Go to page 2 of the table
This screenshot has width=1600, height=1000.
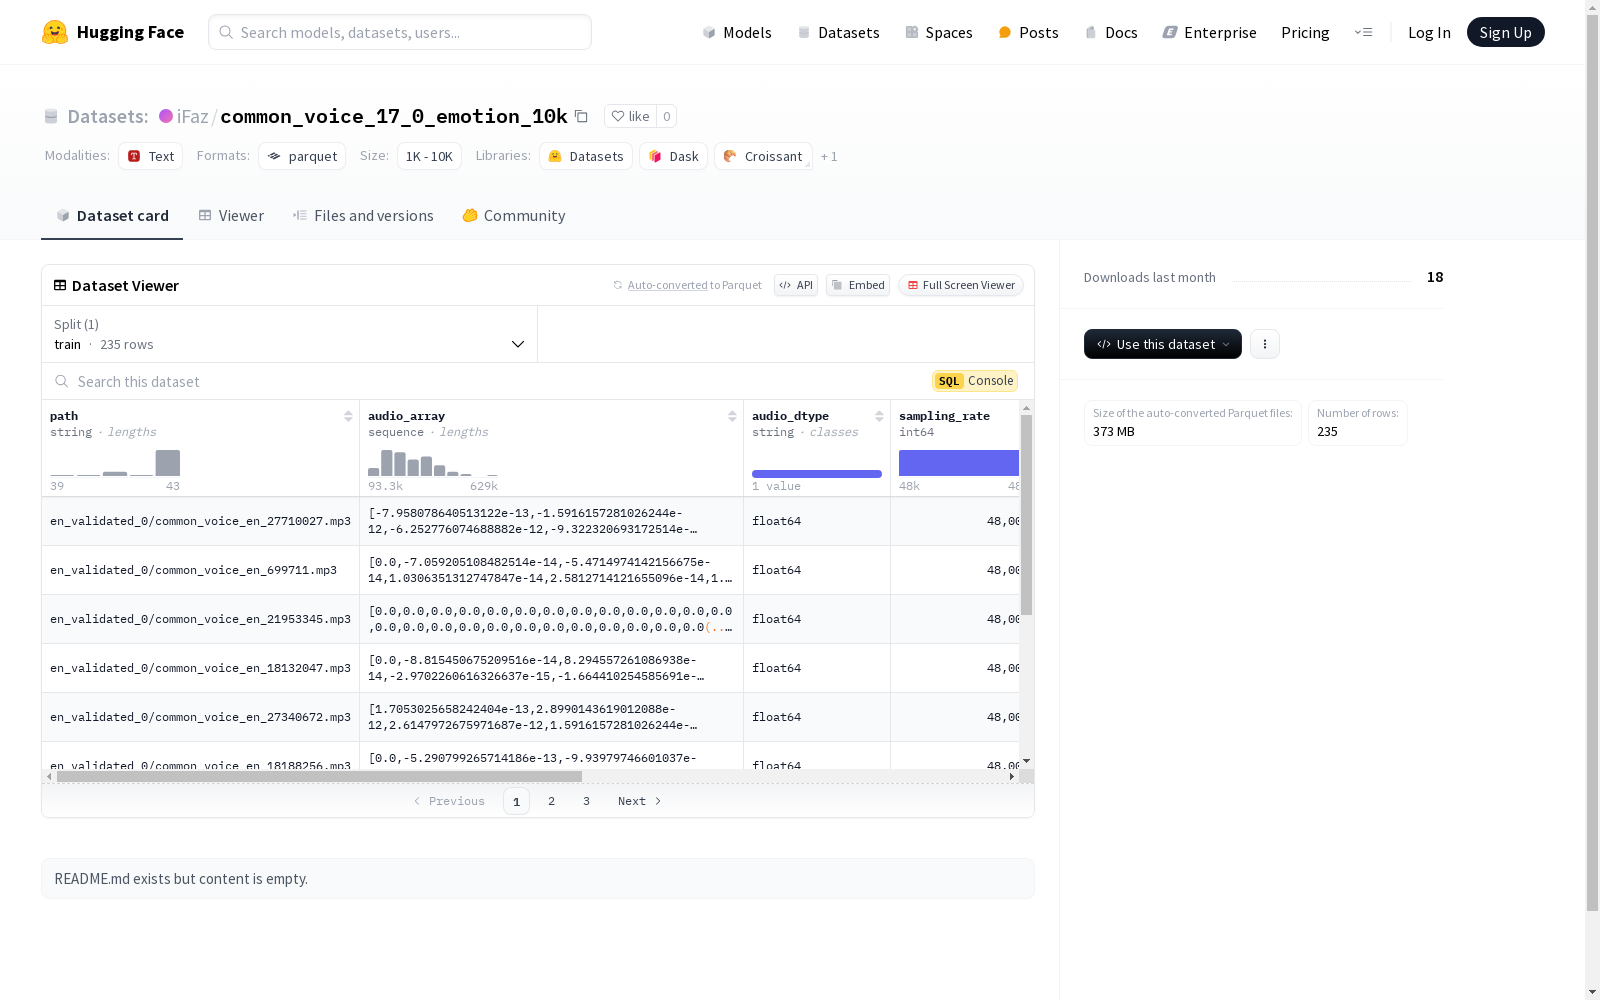[551, 801]
